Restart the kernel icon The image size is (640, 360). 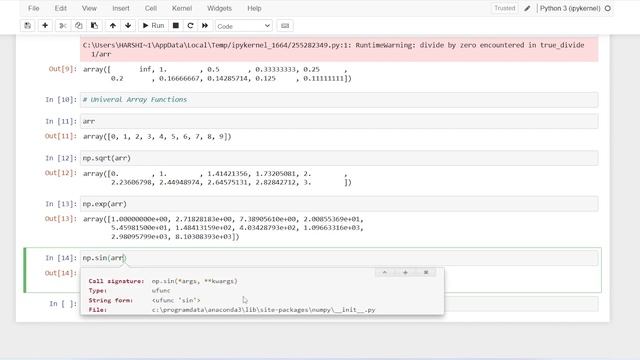click(190, 26)
